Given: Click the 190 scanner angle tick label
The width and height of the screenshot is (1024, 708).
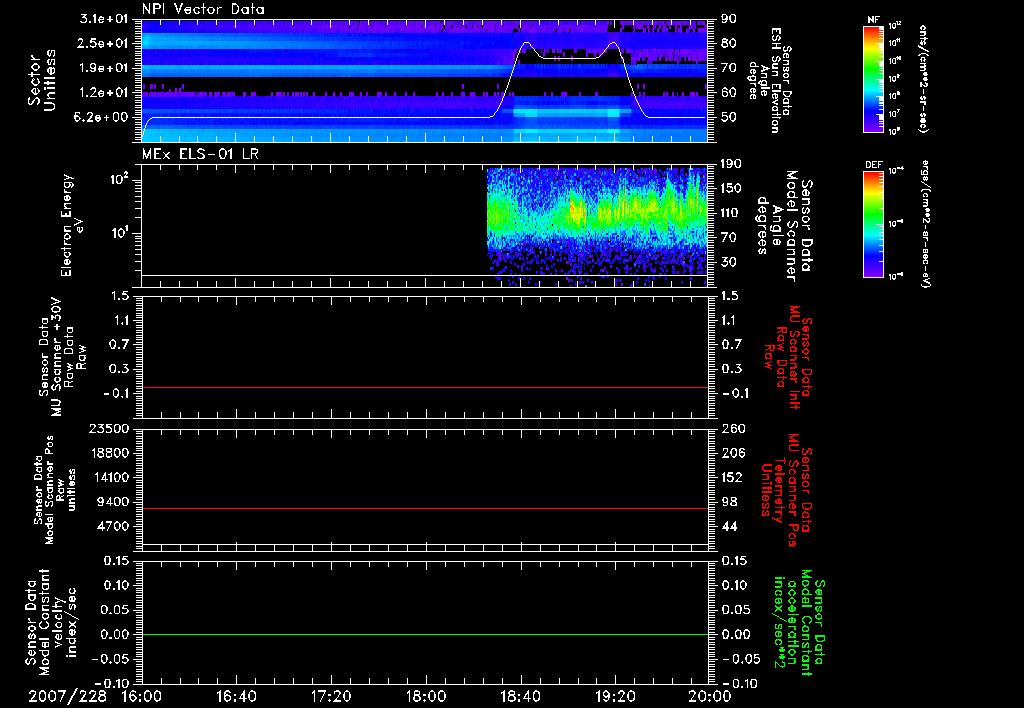Looking at the screenshot, I should coord(733,163).
